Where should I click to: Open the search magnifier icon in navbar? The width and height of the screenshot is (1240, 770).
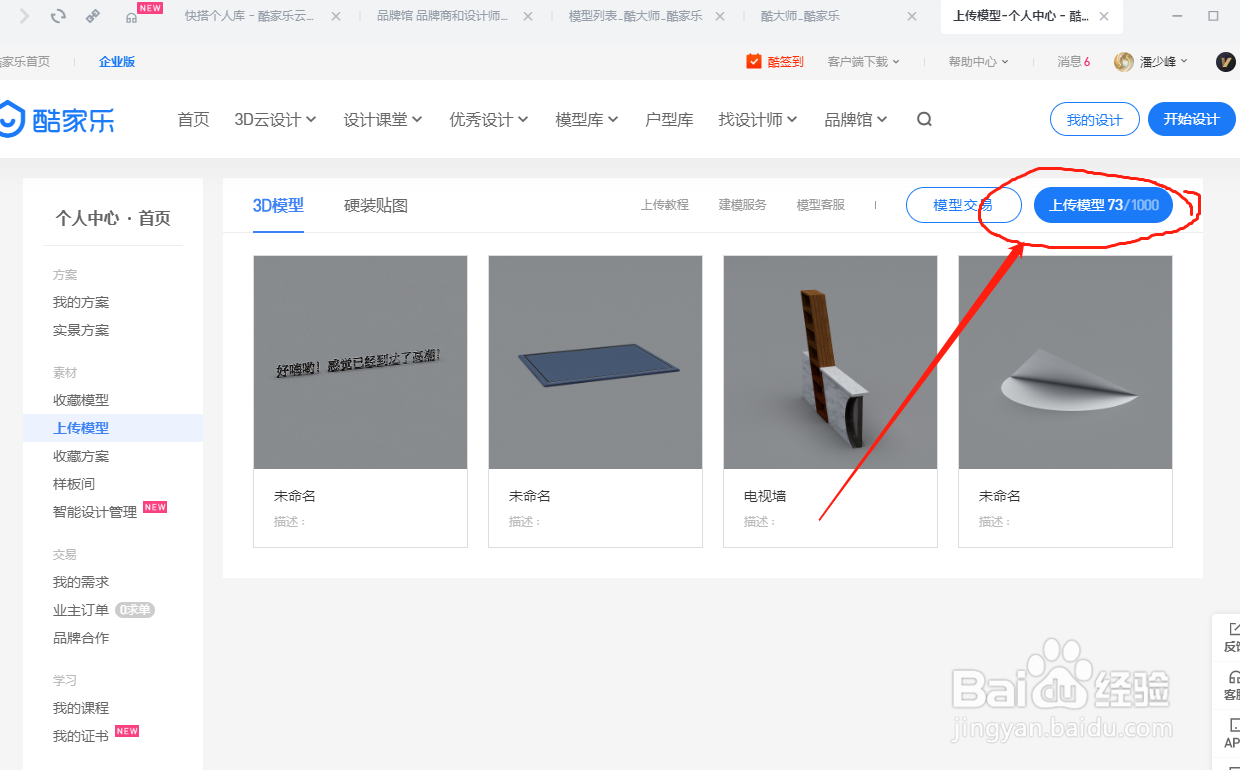924,119
